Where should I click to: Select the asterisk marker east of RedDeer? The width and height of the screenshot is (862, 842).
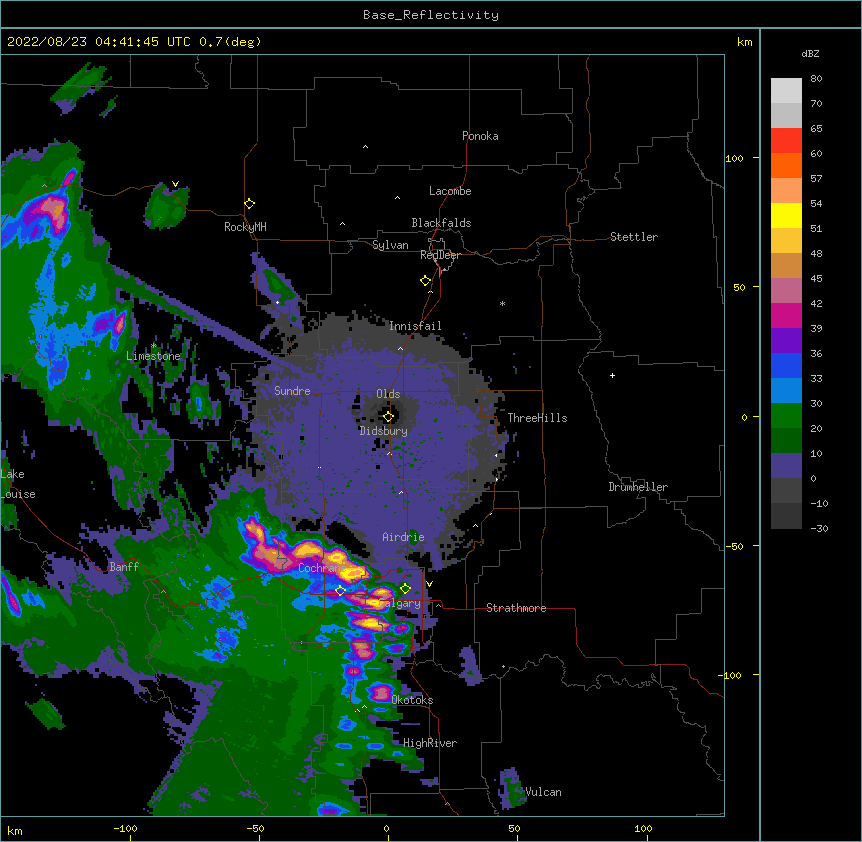pos(502,304)
